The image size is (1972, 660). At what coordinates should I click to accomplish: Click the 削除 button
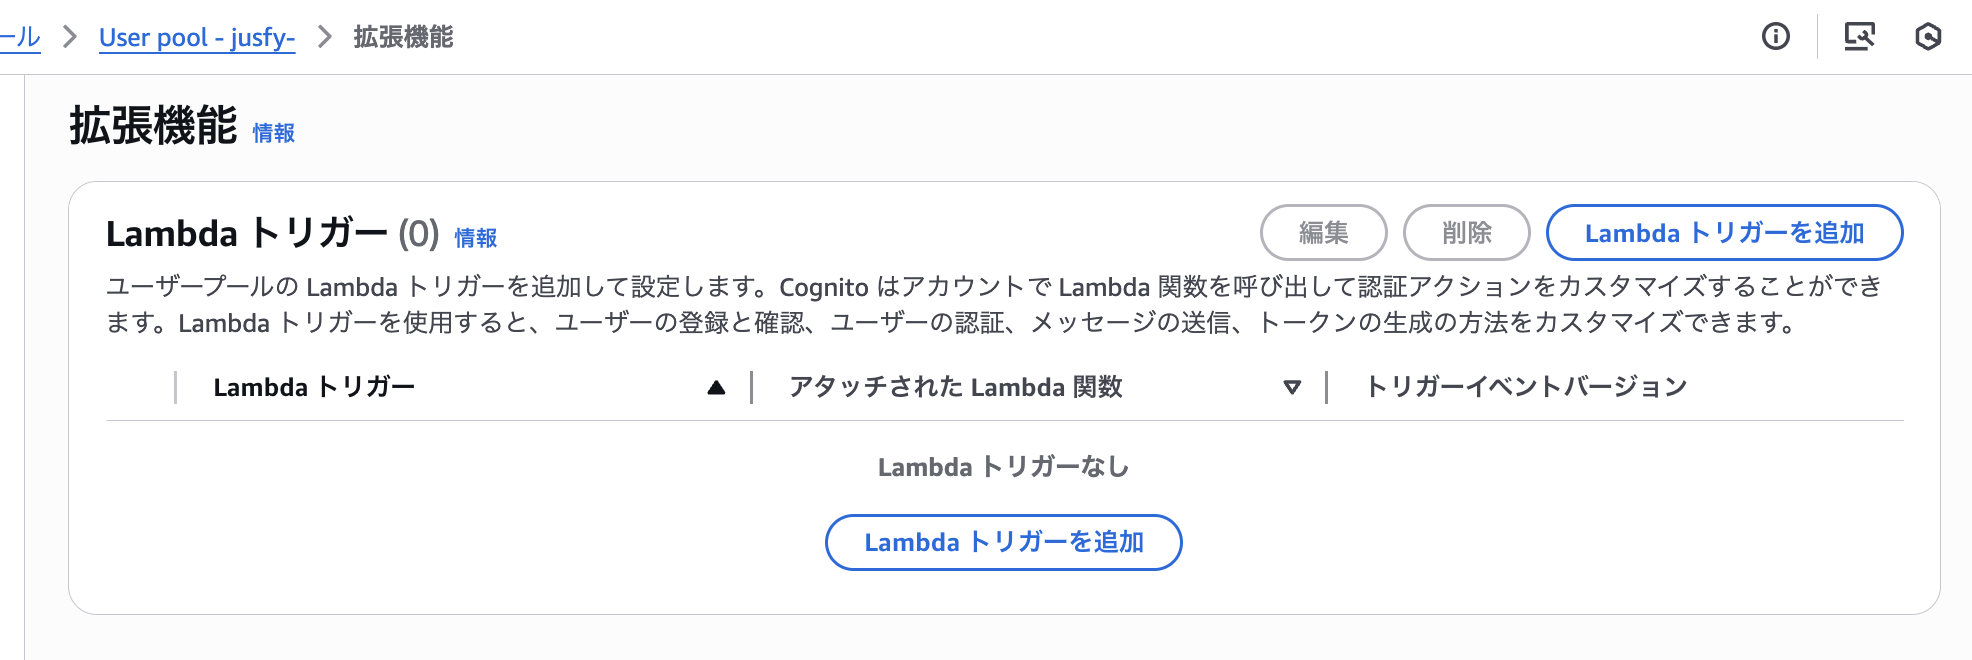point(1466,232)
